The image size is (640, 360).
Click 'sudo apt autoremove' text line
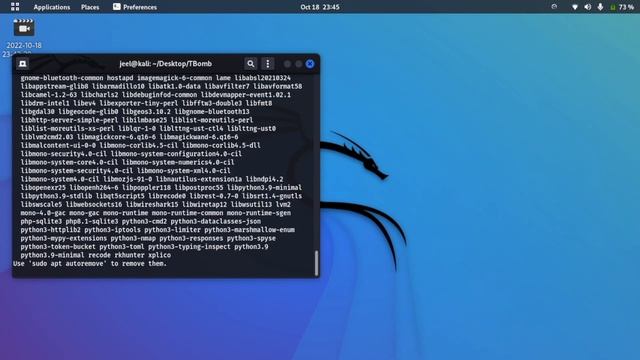tap(90, 264)
